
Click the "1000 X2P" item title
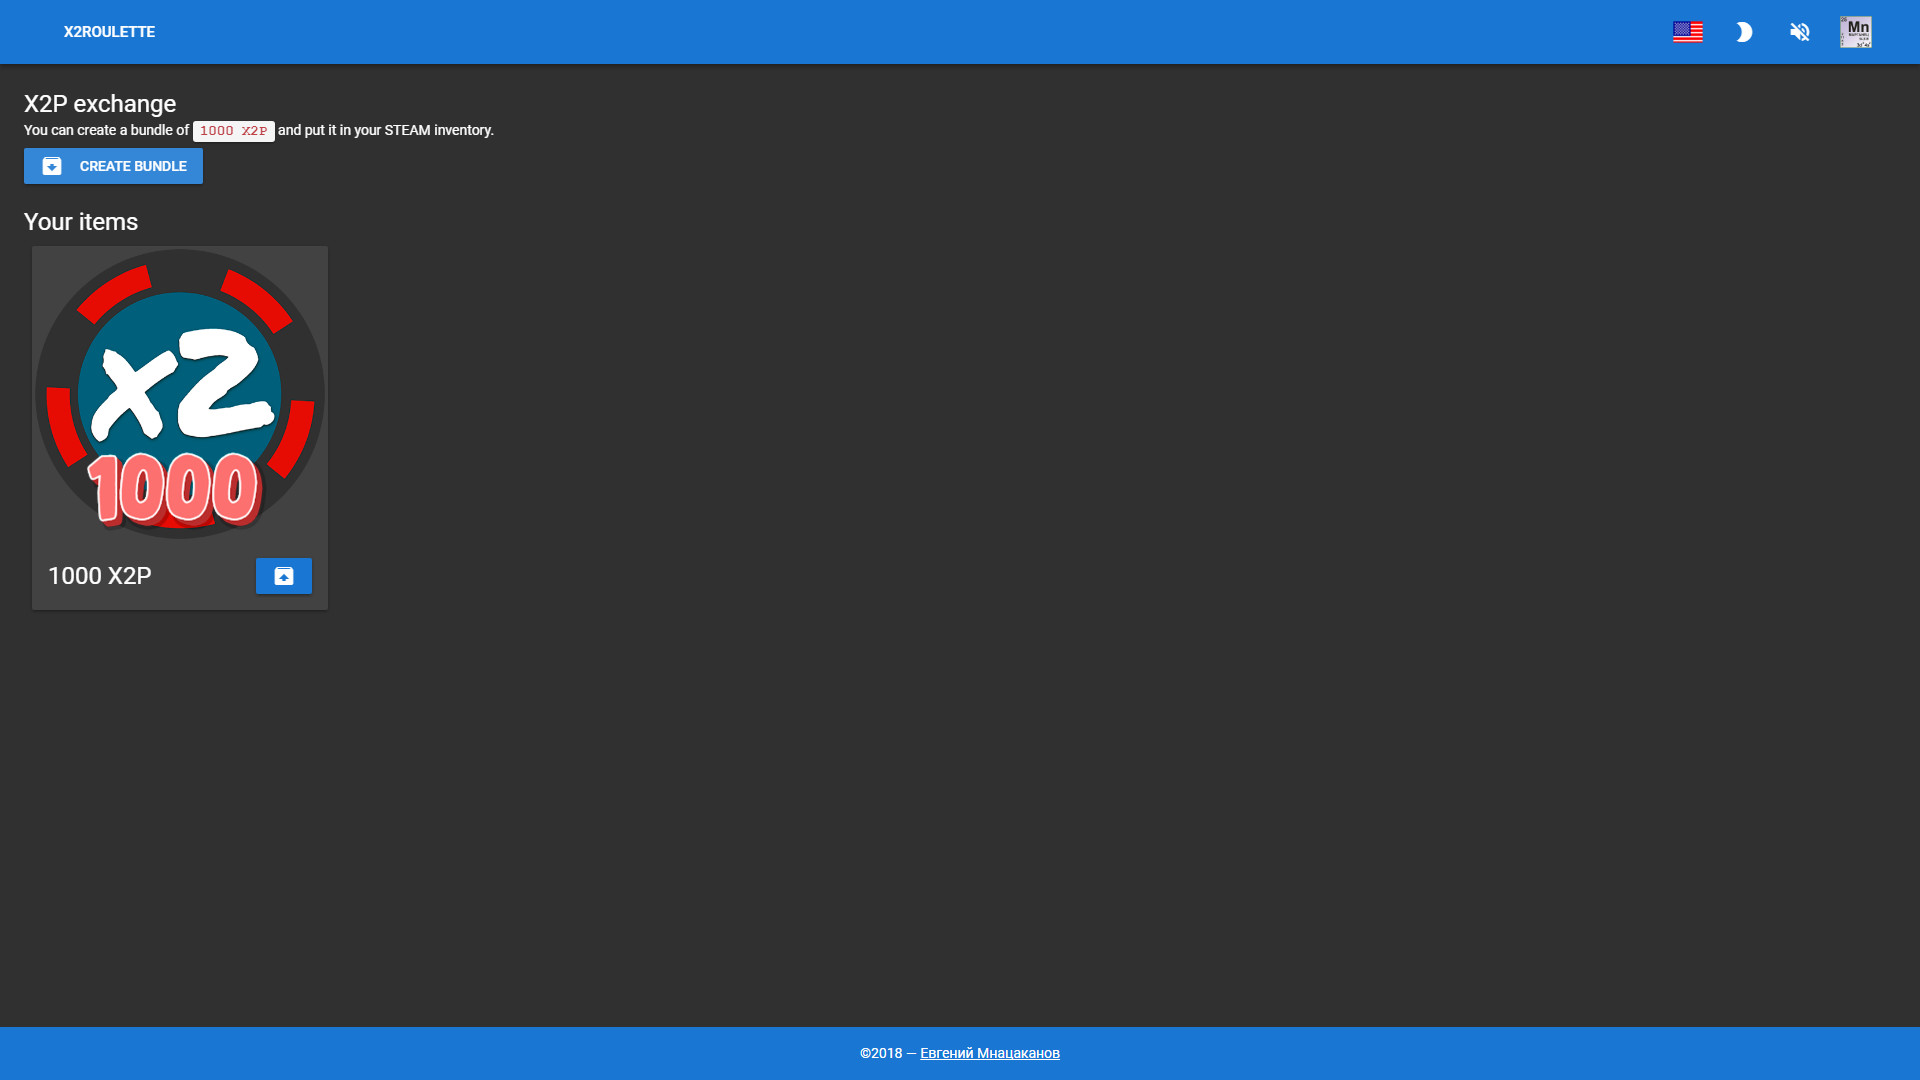click(x=100, y=576)
